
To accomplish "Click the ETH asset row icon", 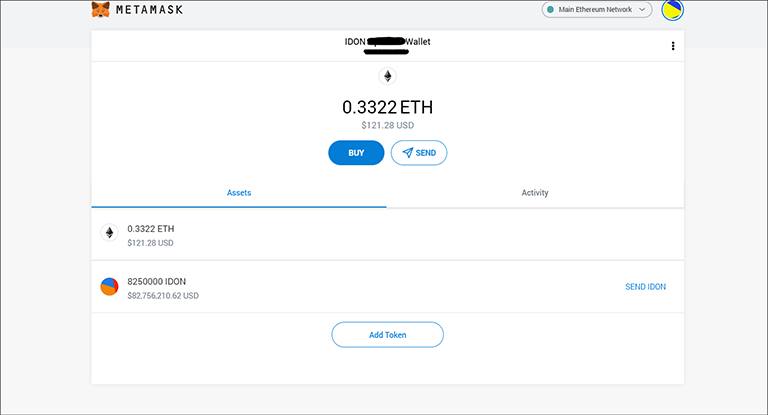I will (x=109, y=232).
